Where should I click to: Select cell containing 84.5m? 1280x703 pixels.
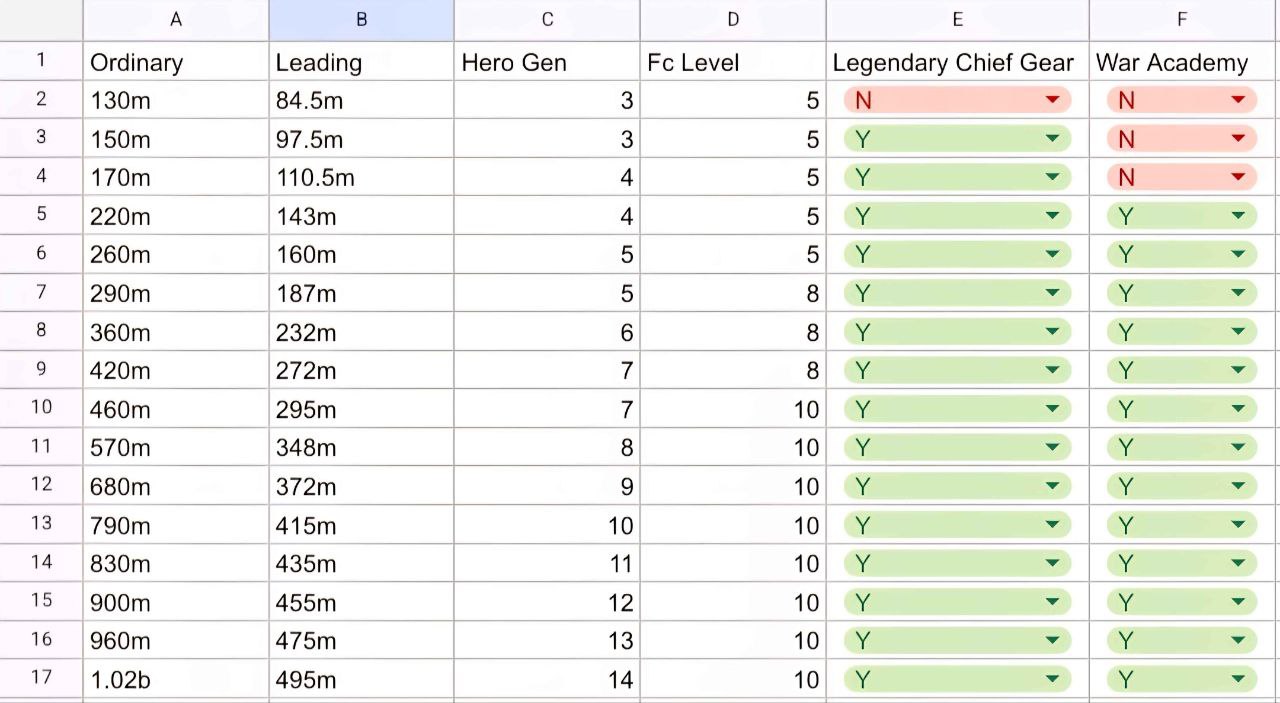click(x=361, y=100)
